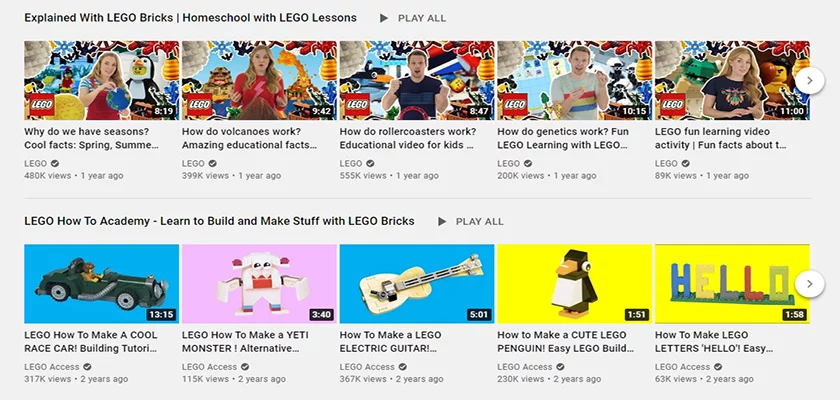This screenshot has width=840, height=400.
Task: Click LEGO logo on volcanoes video thumbnail
Action: [199, 105]
